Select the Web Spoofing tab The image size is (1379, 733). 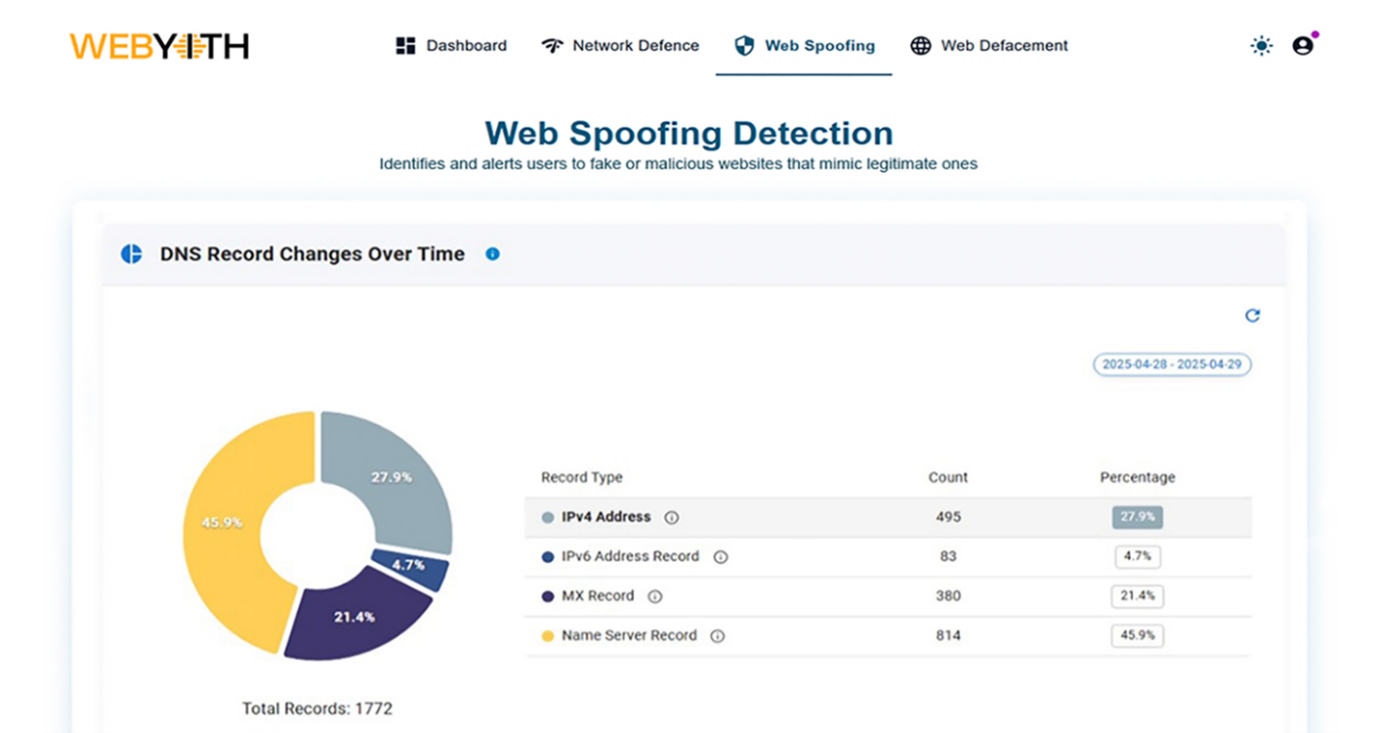pyautogui.click(x=804, y=46)
